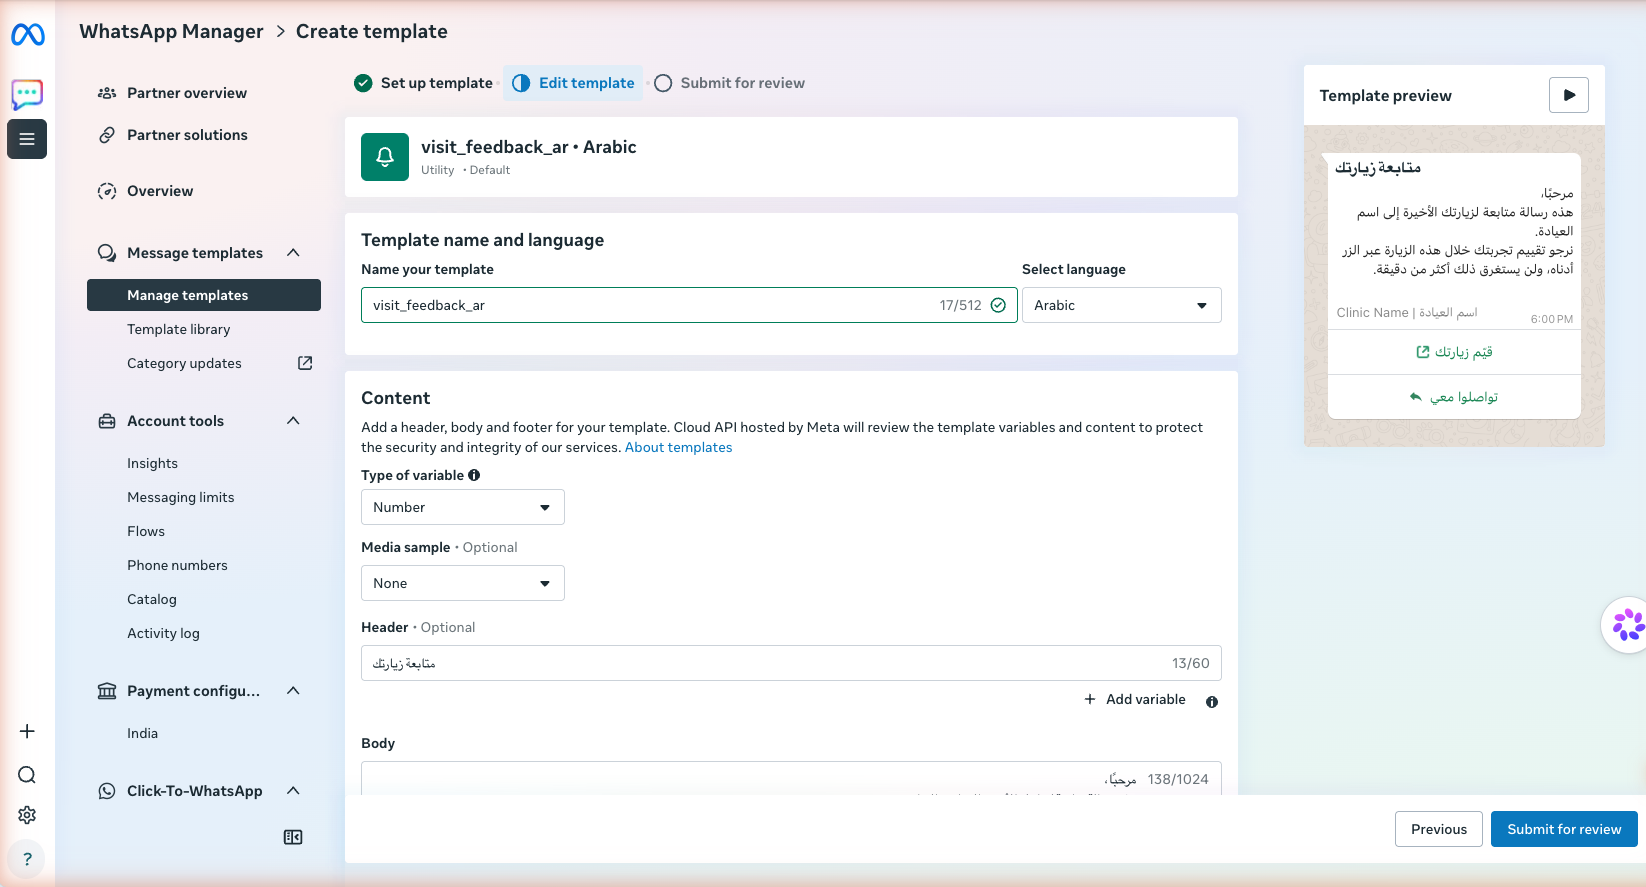Collapse the Click-To-WhatsApp section
Screen dimensions: 1646x887
pos(293,791)
